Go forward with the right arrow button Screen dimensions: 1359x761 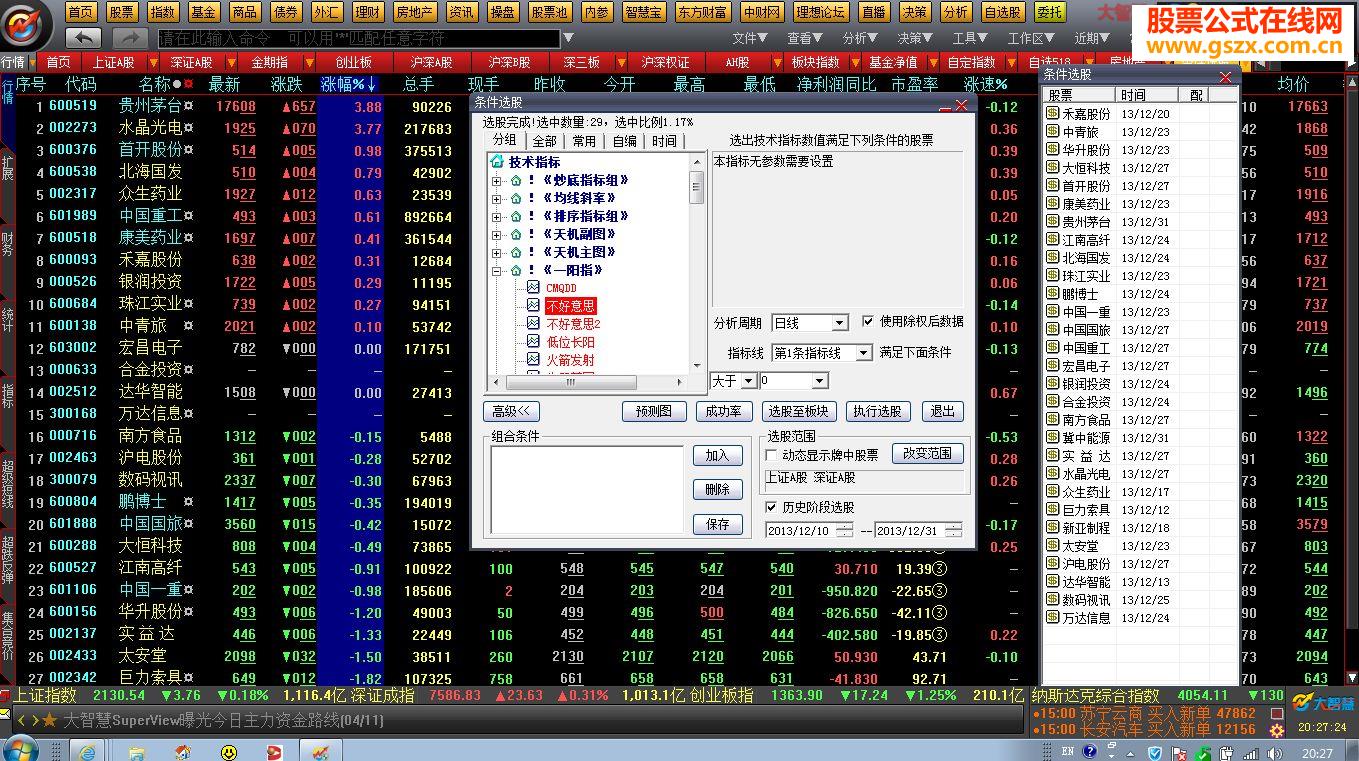(x=130, y=38)
